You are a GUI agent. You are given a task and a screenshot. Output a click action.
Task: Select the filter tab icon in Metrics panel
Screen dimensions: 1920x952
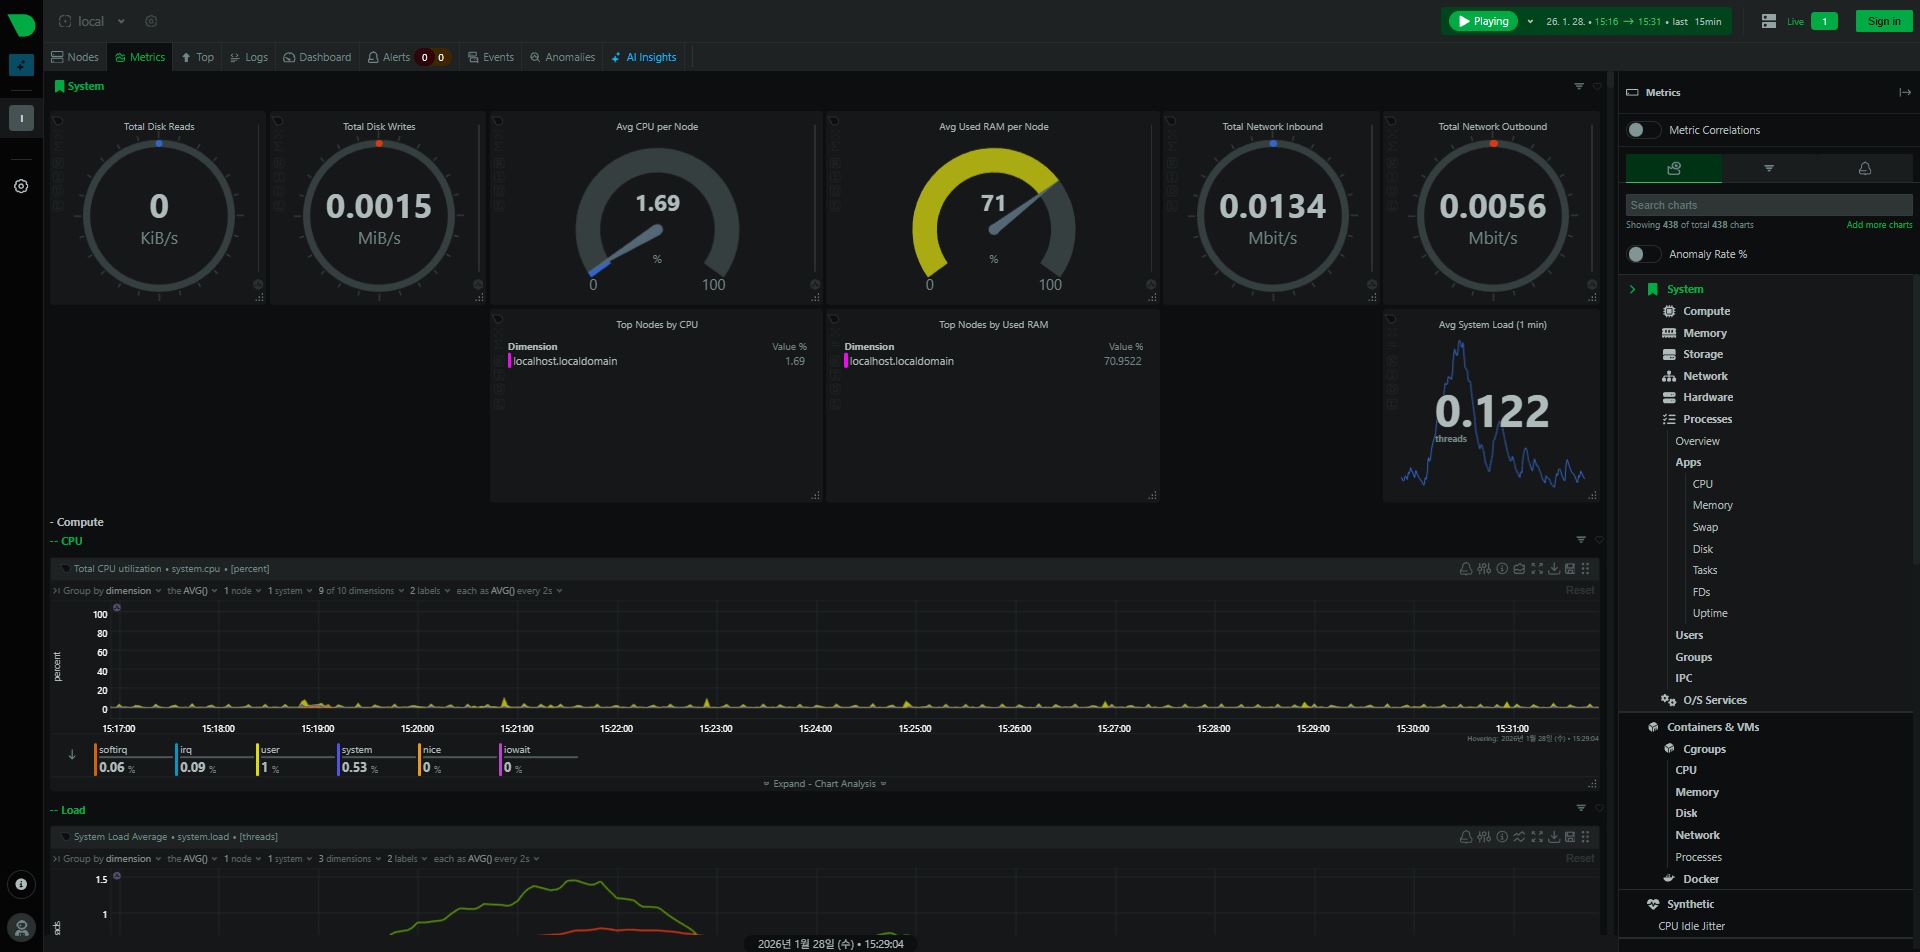1768,169
